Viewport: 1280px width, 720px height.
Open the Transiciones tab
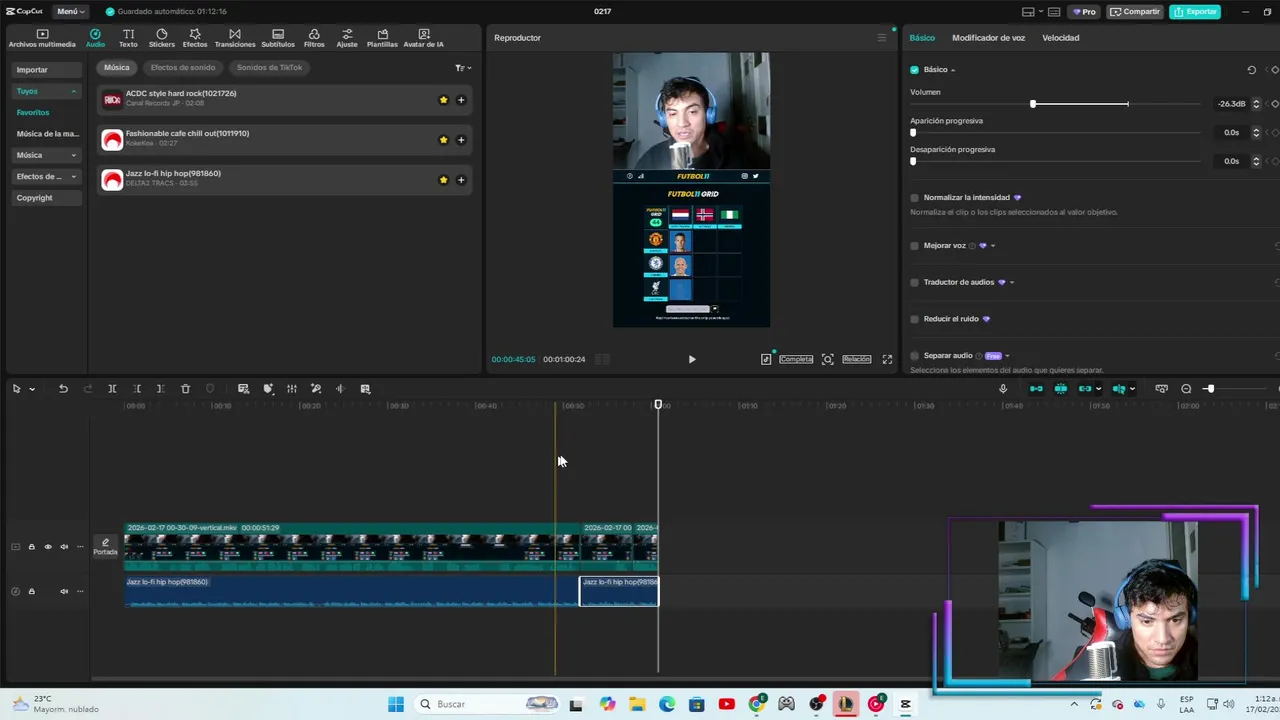tap(235, 38)
